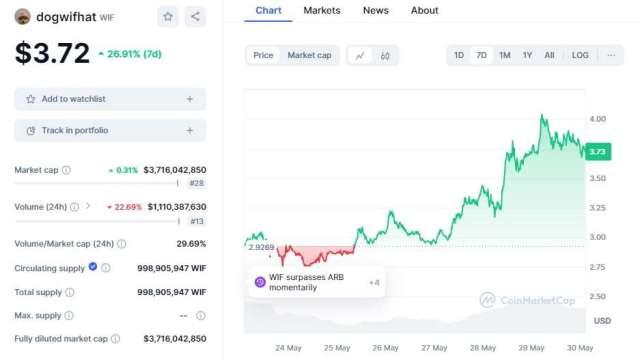
Task: Toggle chart to Market cap view
Action: [309, 56]
